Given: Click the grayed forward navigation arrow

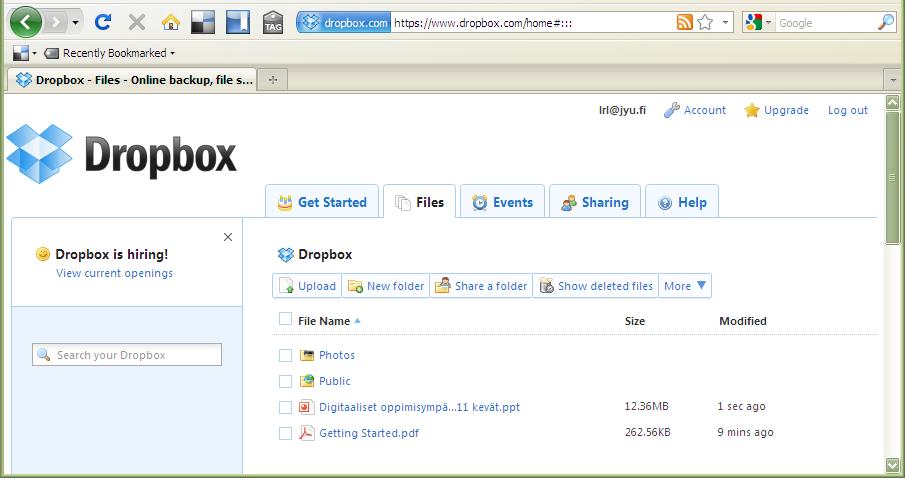Looking at the screenshot, I should point(56,23).
